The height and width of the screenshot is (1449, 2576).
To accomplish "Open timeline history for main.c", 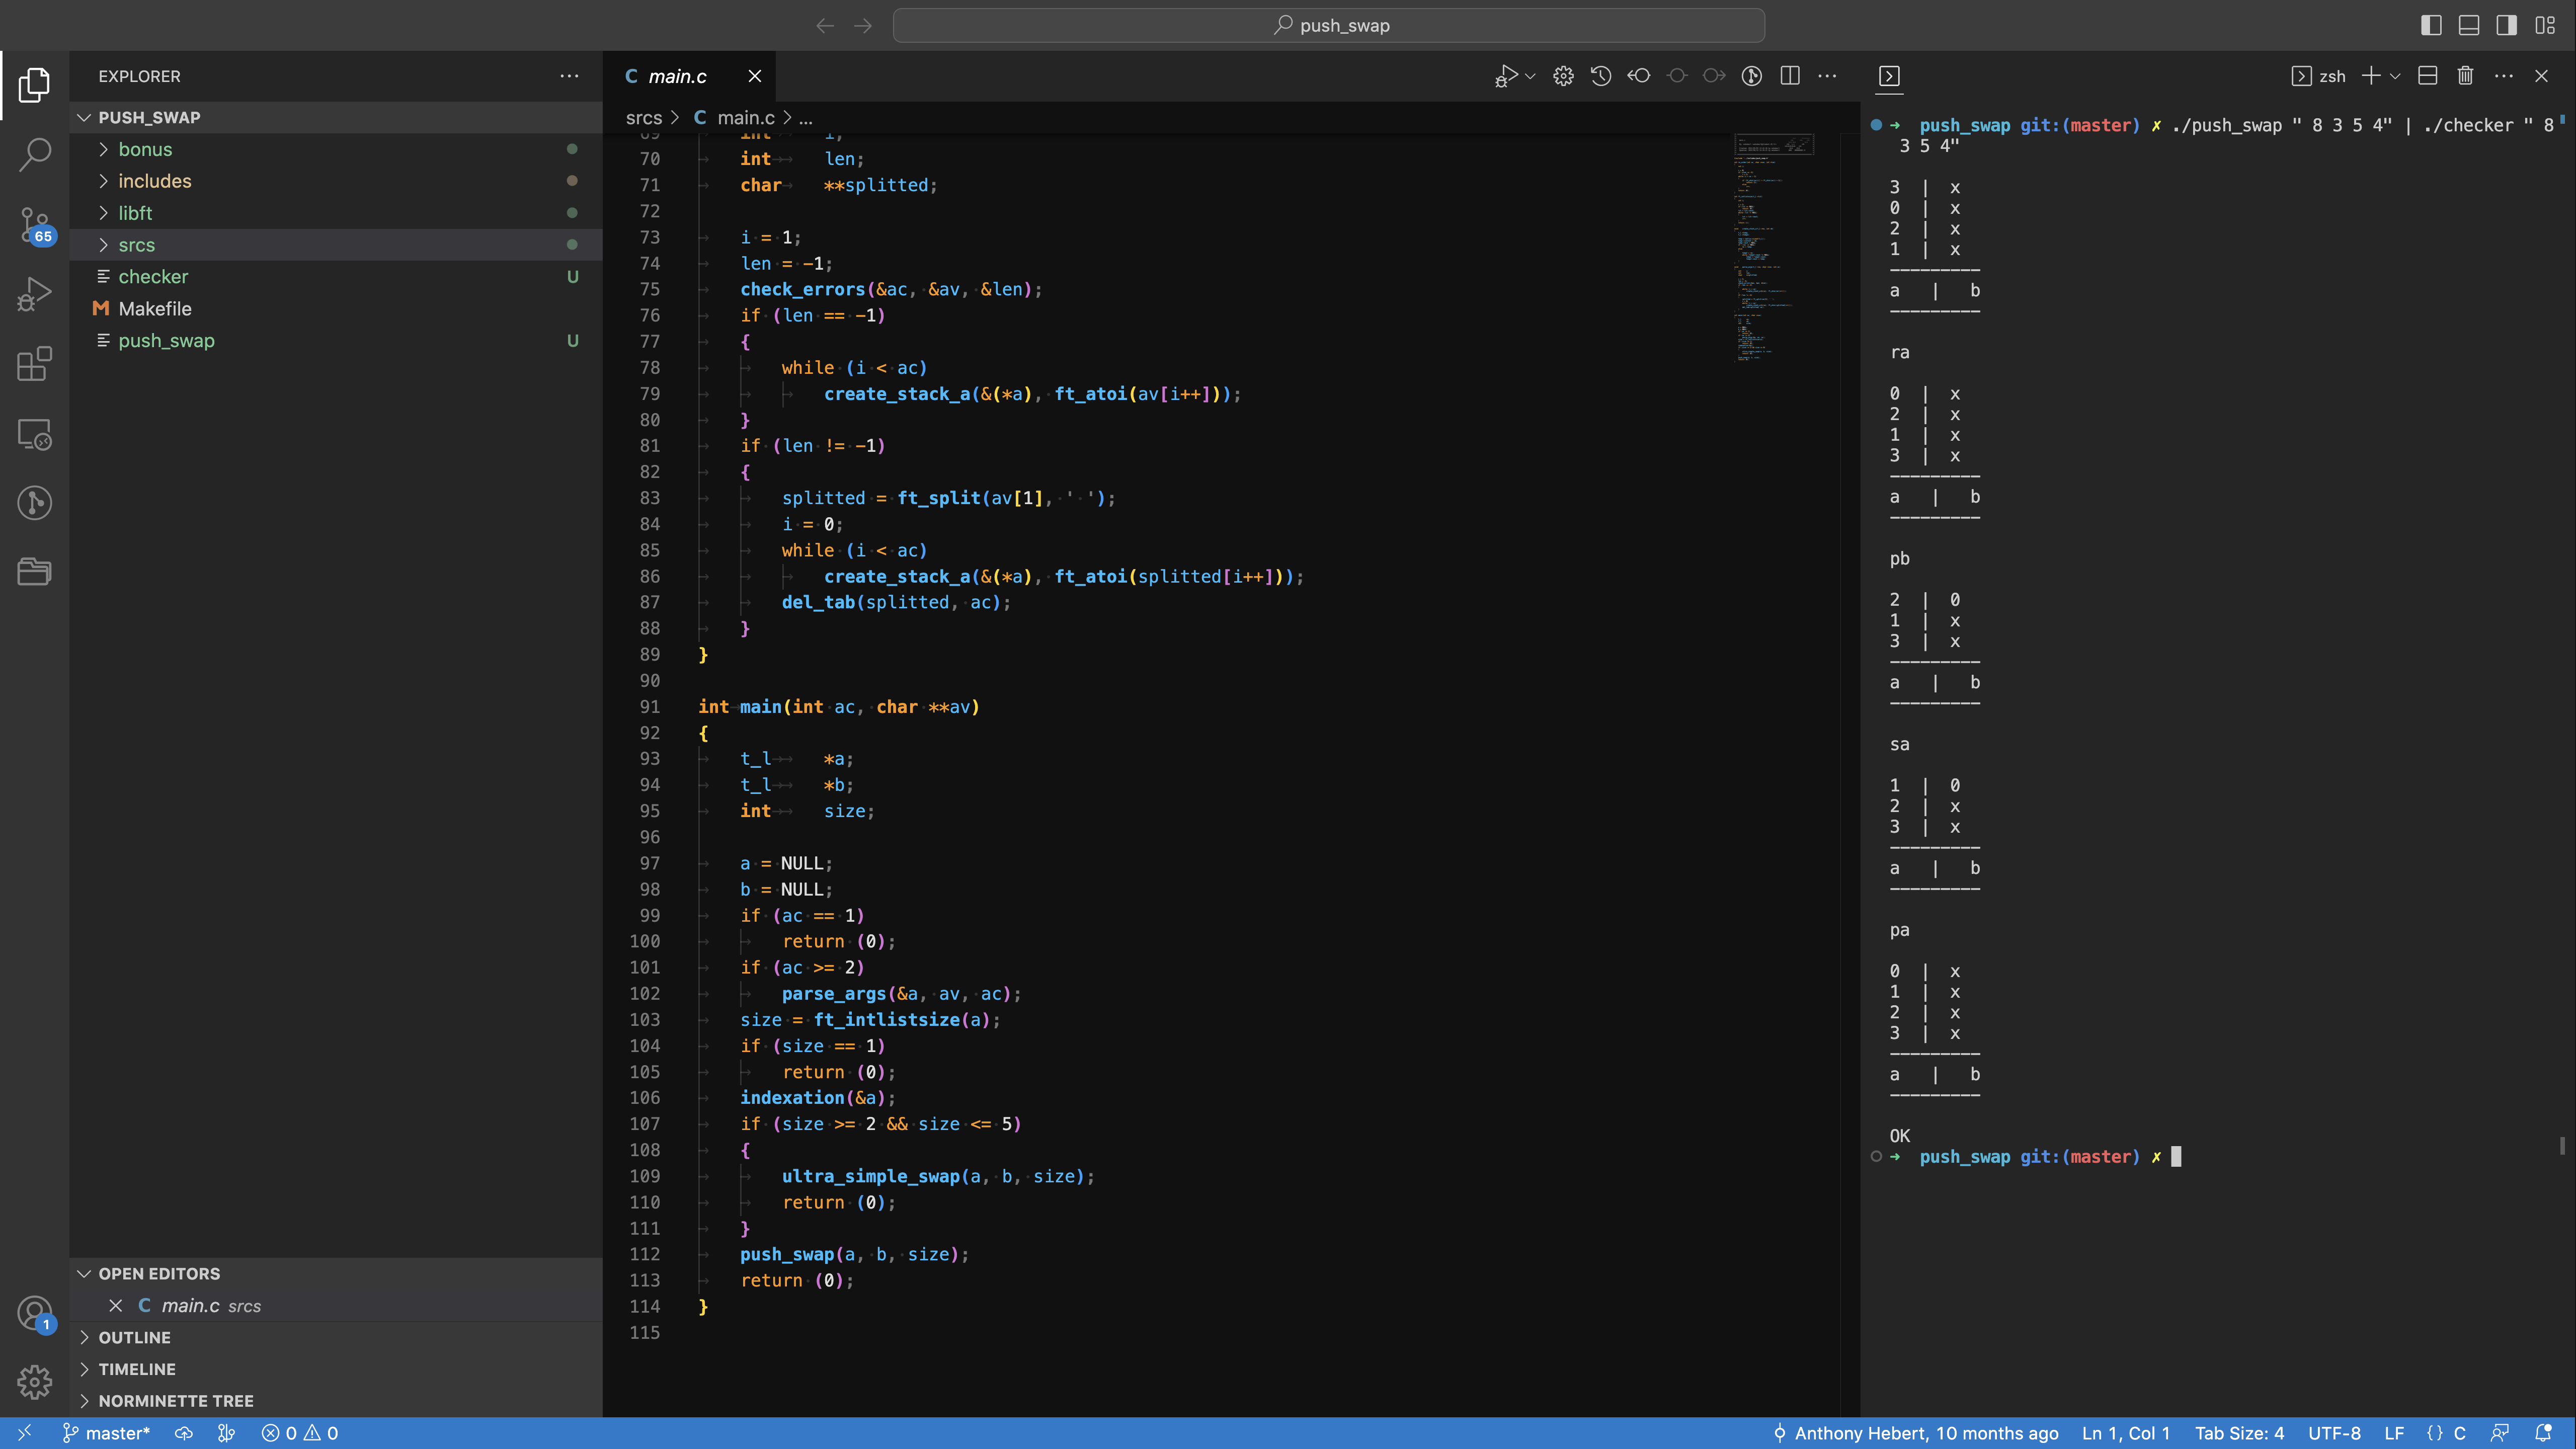I will coord(1601,75).
